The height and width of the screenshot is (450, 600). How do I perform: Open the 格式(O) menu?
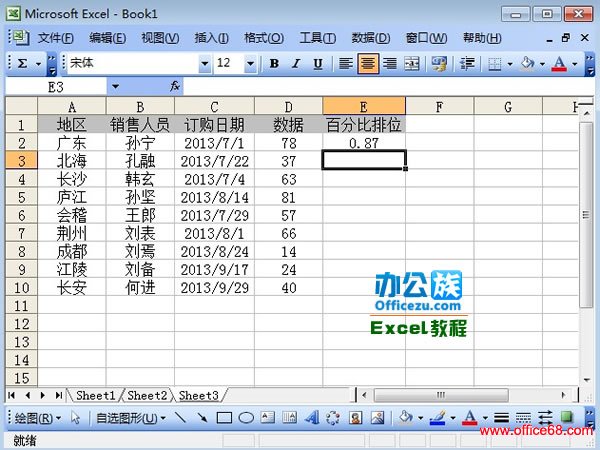tap(264, 38)
